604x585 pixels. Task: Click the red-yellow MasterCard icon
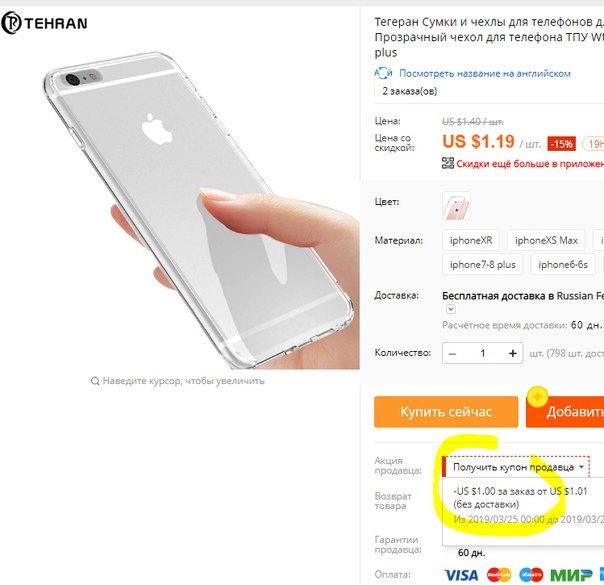click(499, 575)
